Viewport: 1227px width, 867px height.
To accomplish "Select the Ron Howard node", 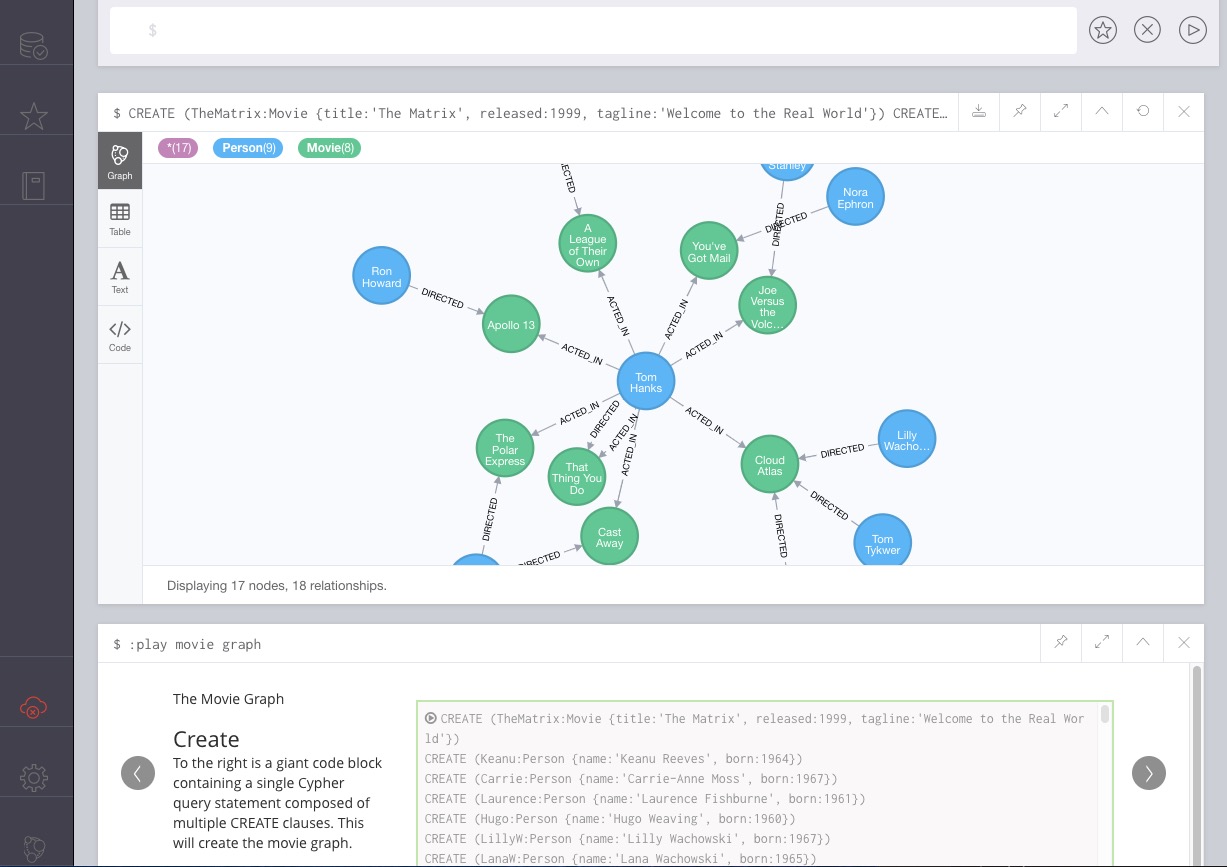I will tap(382, 277).
